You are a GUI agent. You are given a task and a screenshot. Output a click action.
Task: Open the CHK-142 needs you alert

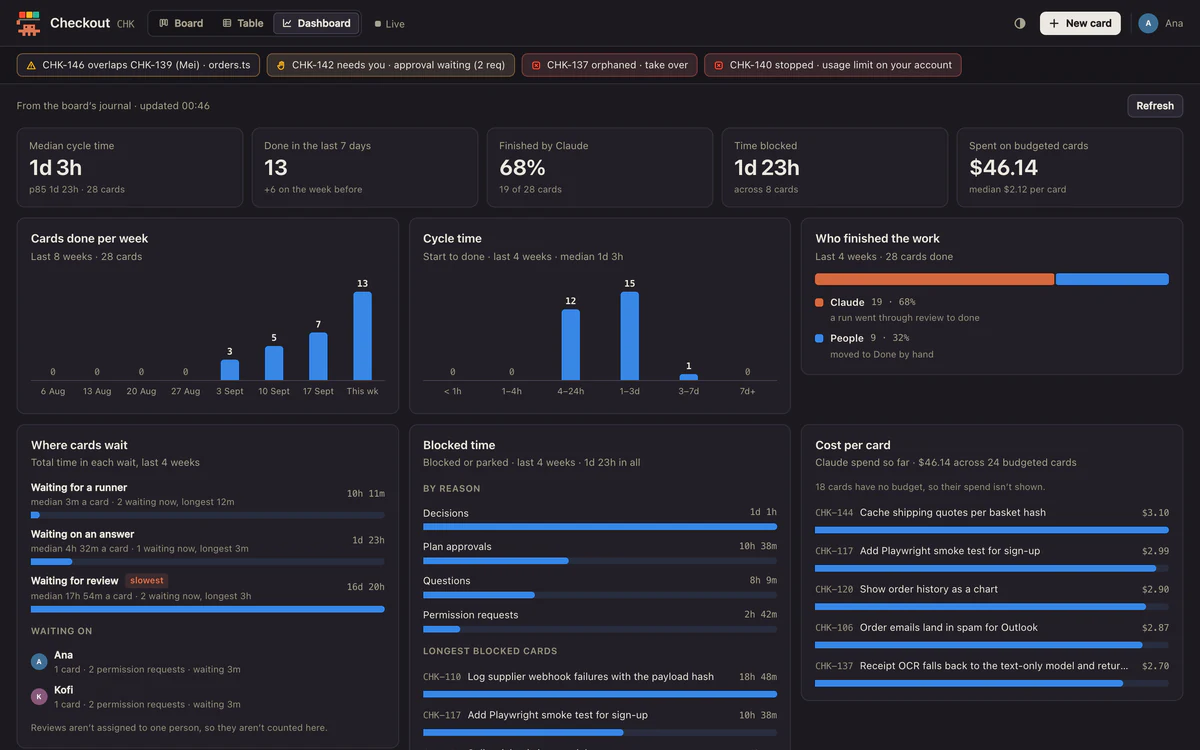[391, 65]
